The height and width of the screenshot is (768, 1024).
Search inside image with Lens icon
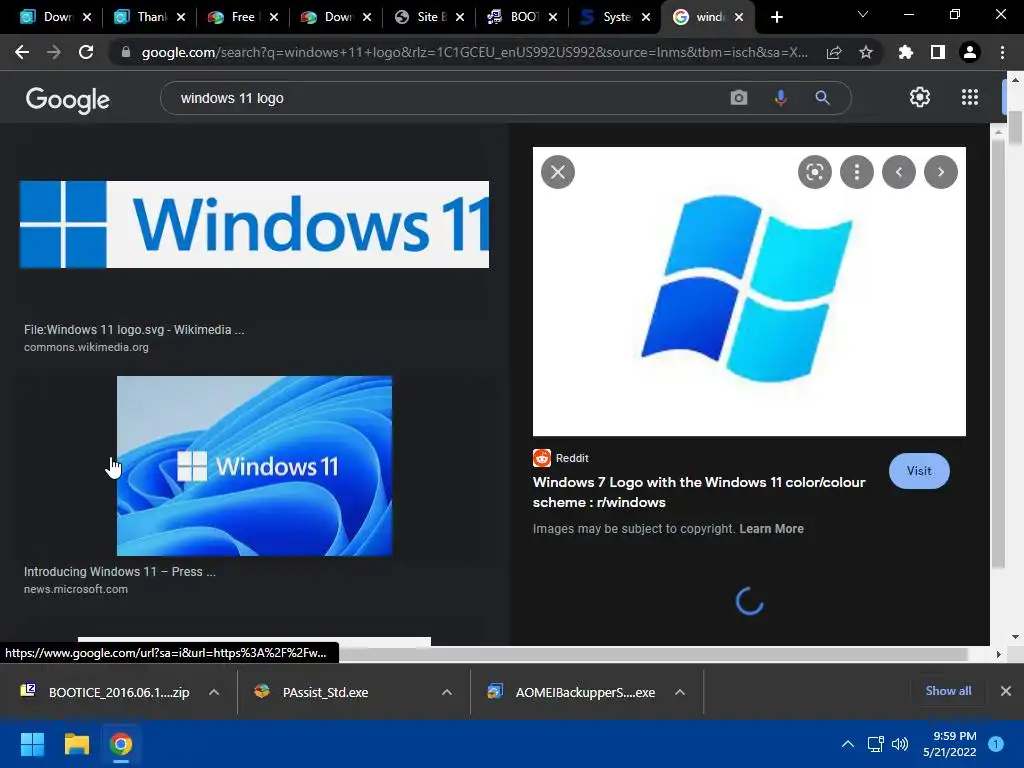tap(814, 172)
